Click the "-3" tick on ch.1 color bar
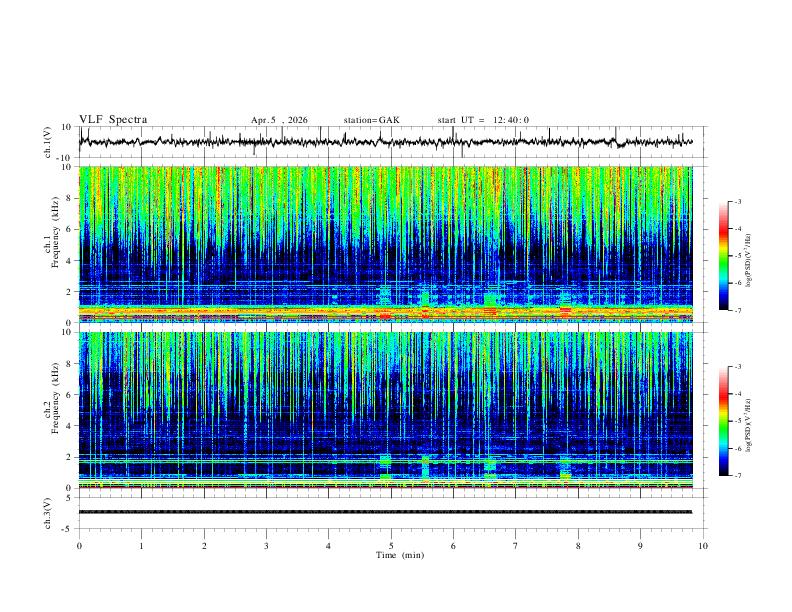 (737, 201)
